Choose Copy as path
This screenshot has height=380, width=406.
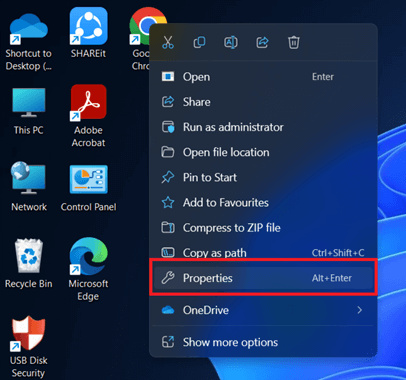point(263,252)
